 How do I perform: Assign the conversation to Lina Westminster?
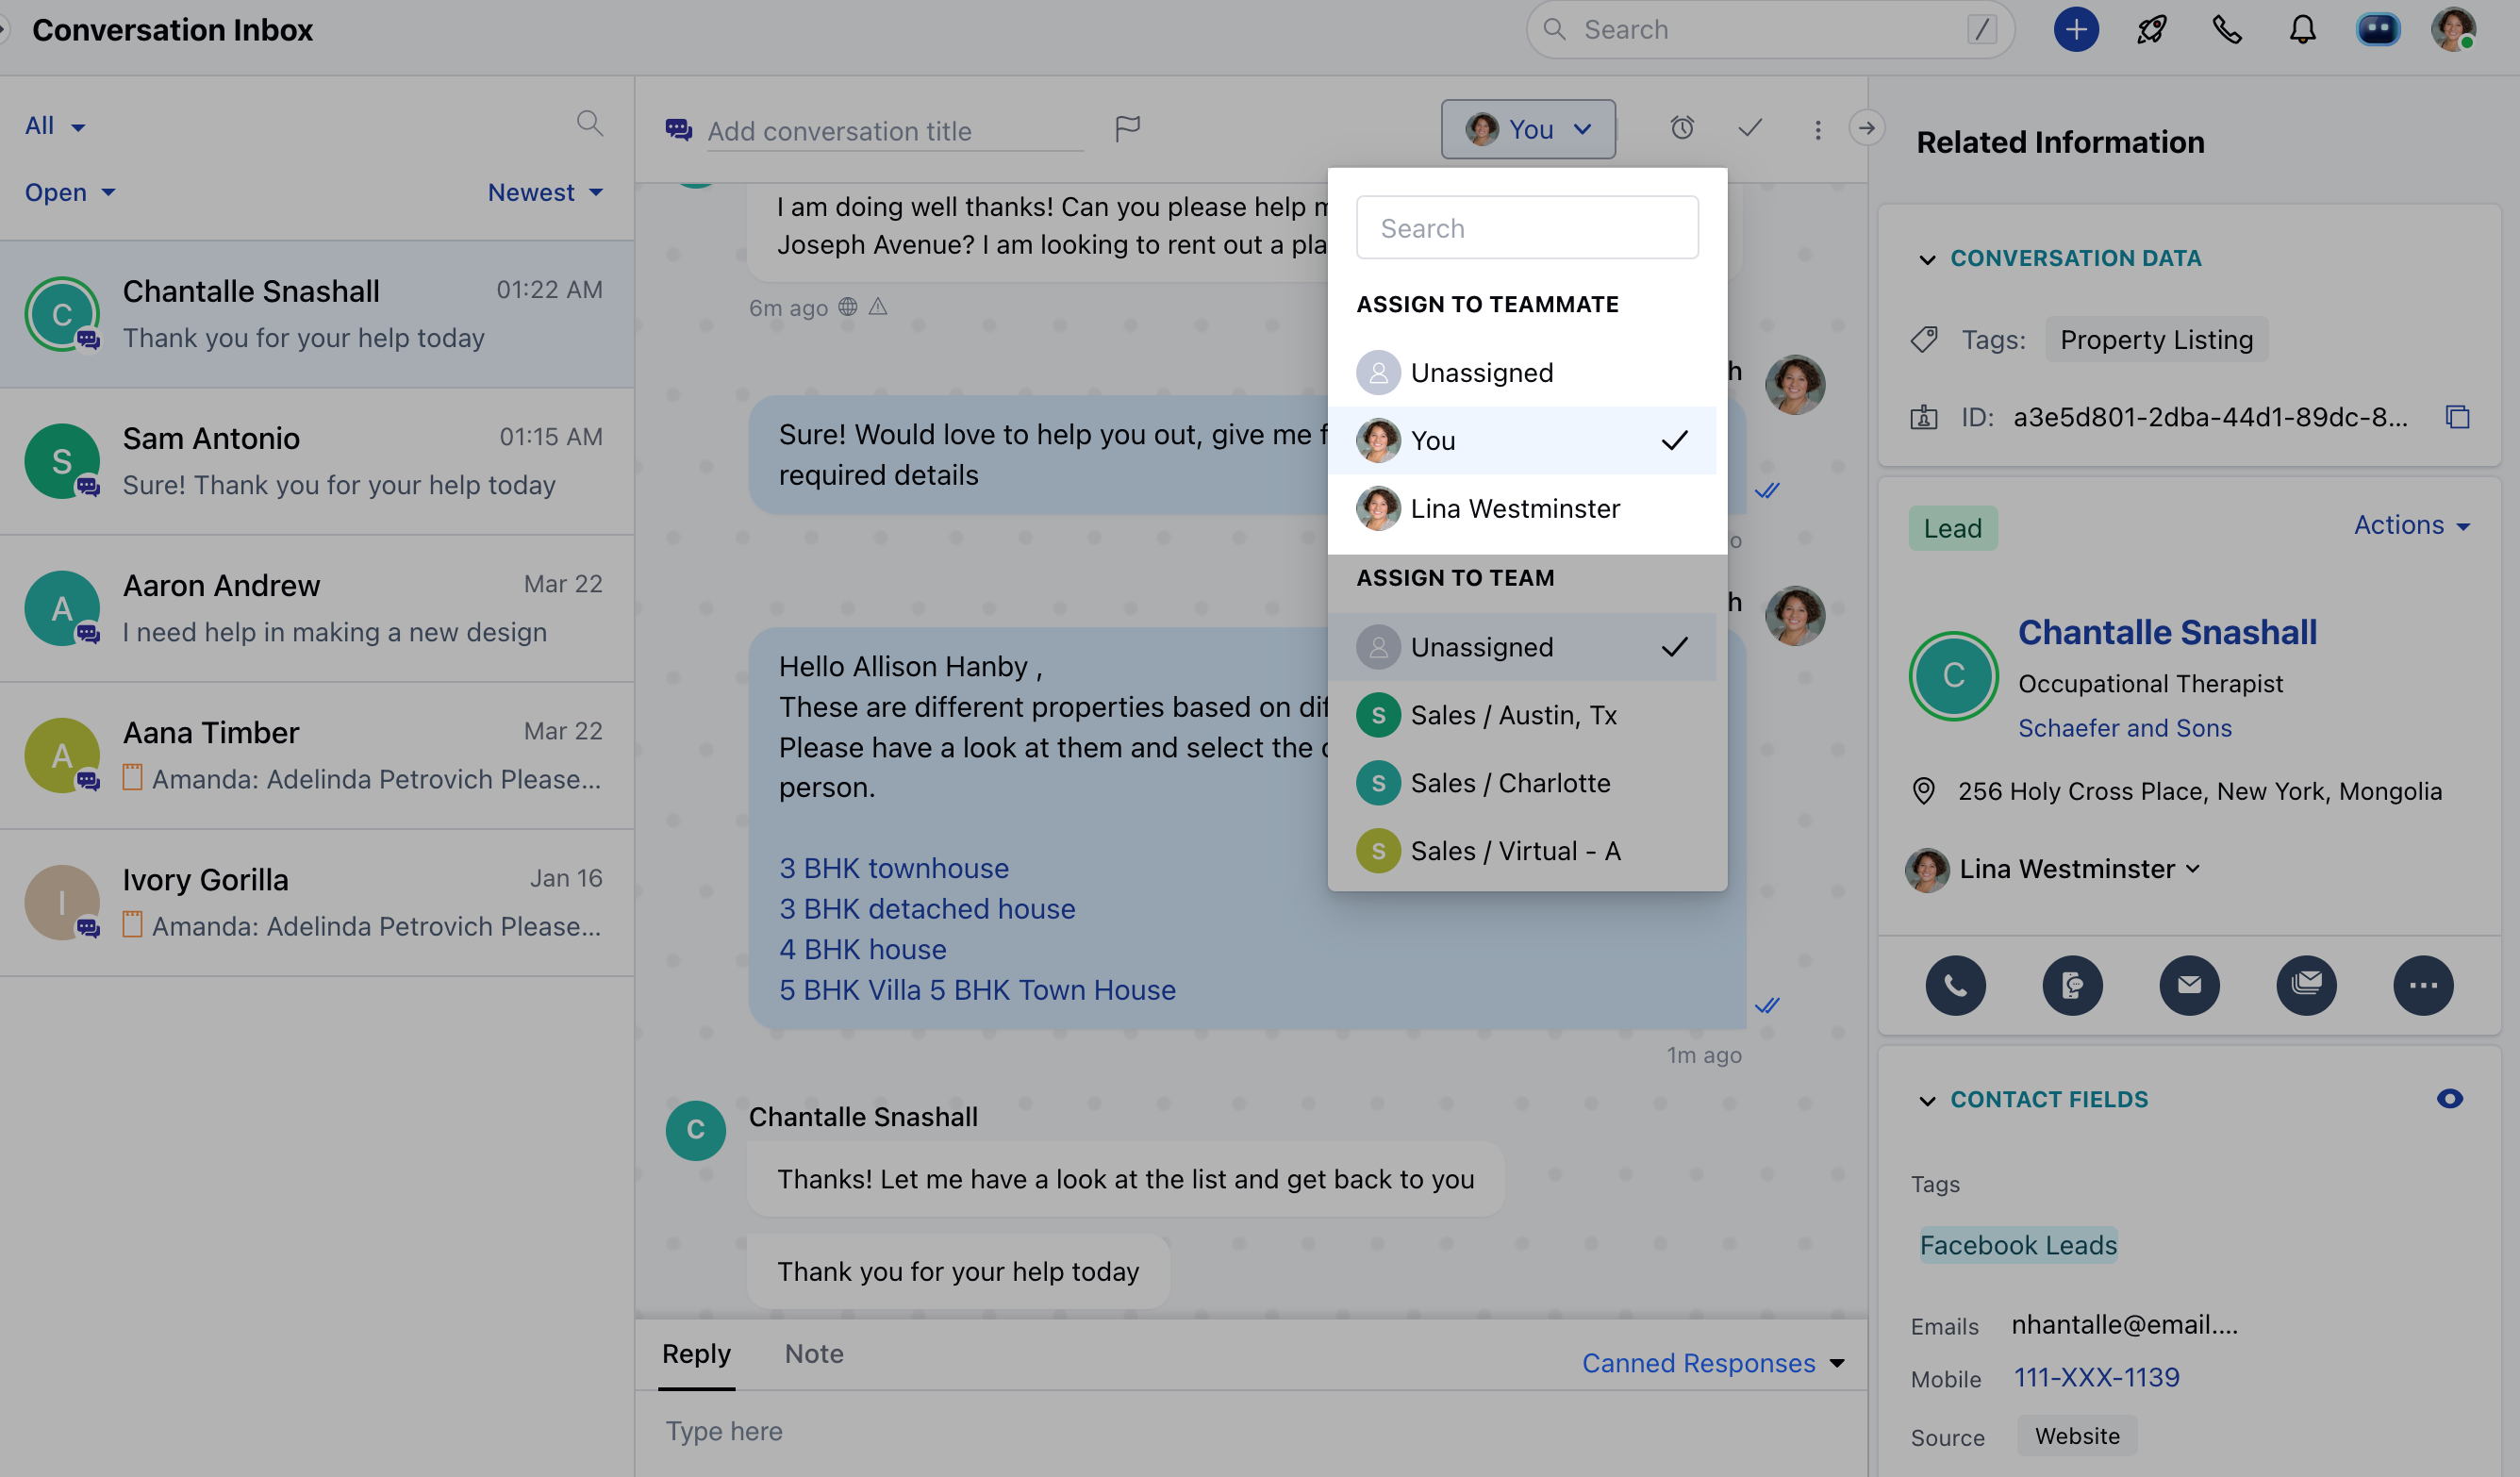click(1515, 508)
